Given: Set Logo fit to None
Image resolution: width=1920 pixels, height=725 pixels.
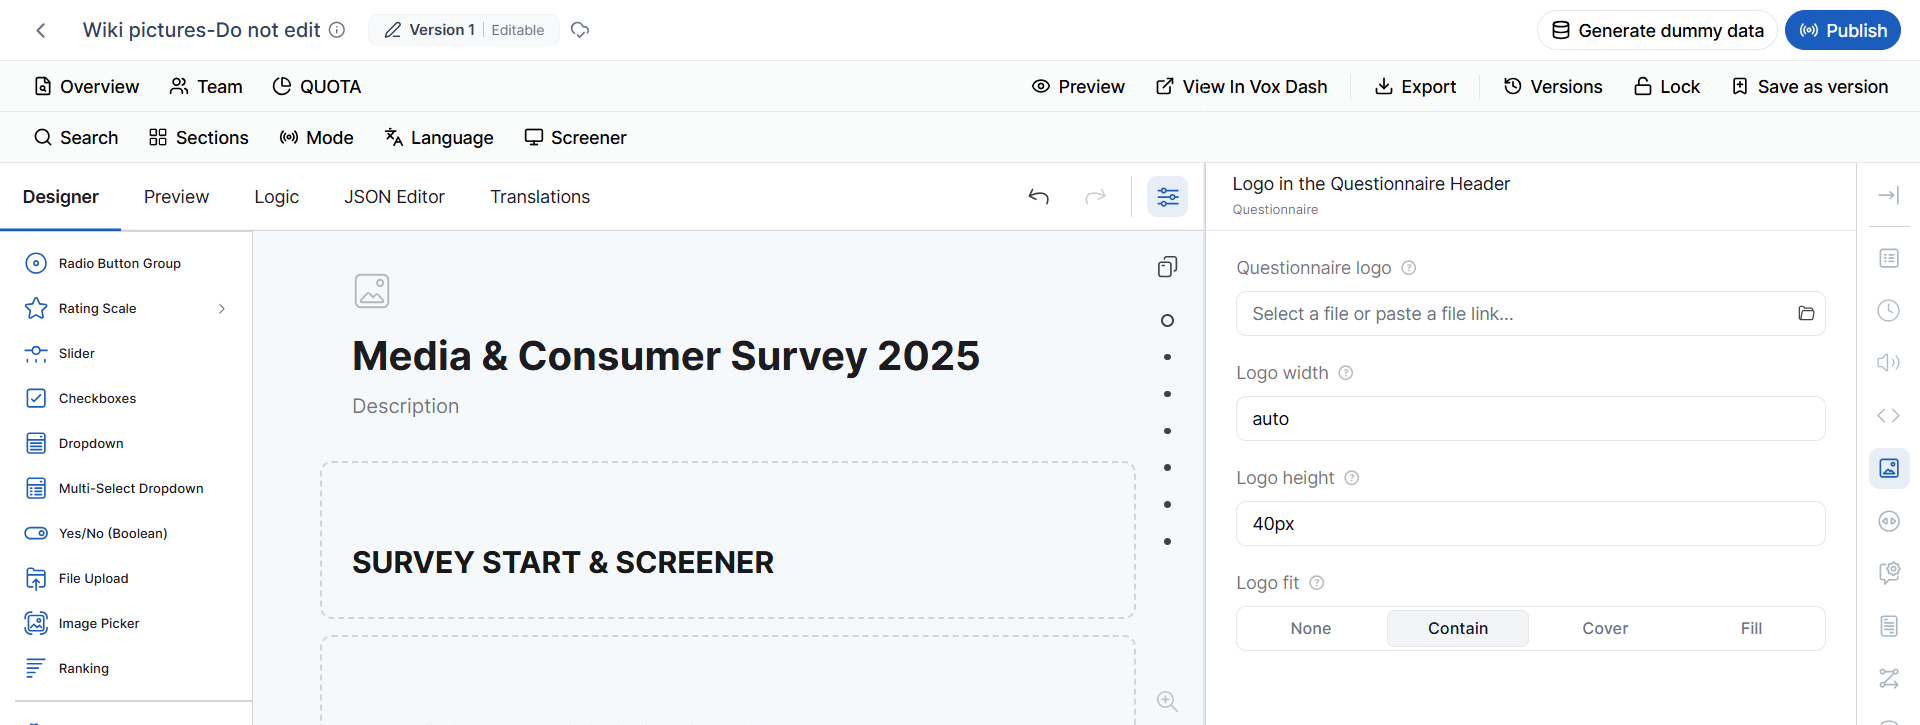Looking at the screenshot, I should click(1311, 629).
